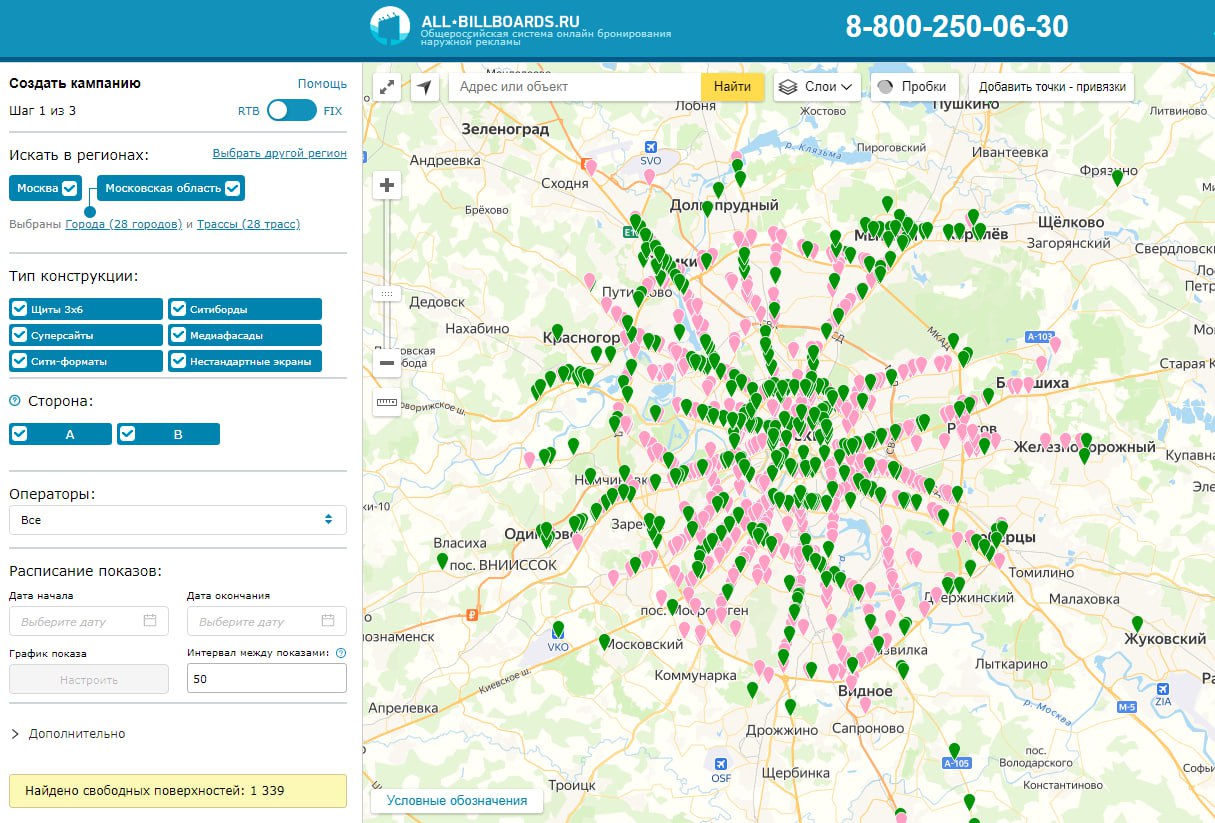Focus the Адрес или объект search field
The height and width of the screenshot is (823, 1215).
coord(575,87)
